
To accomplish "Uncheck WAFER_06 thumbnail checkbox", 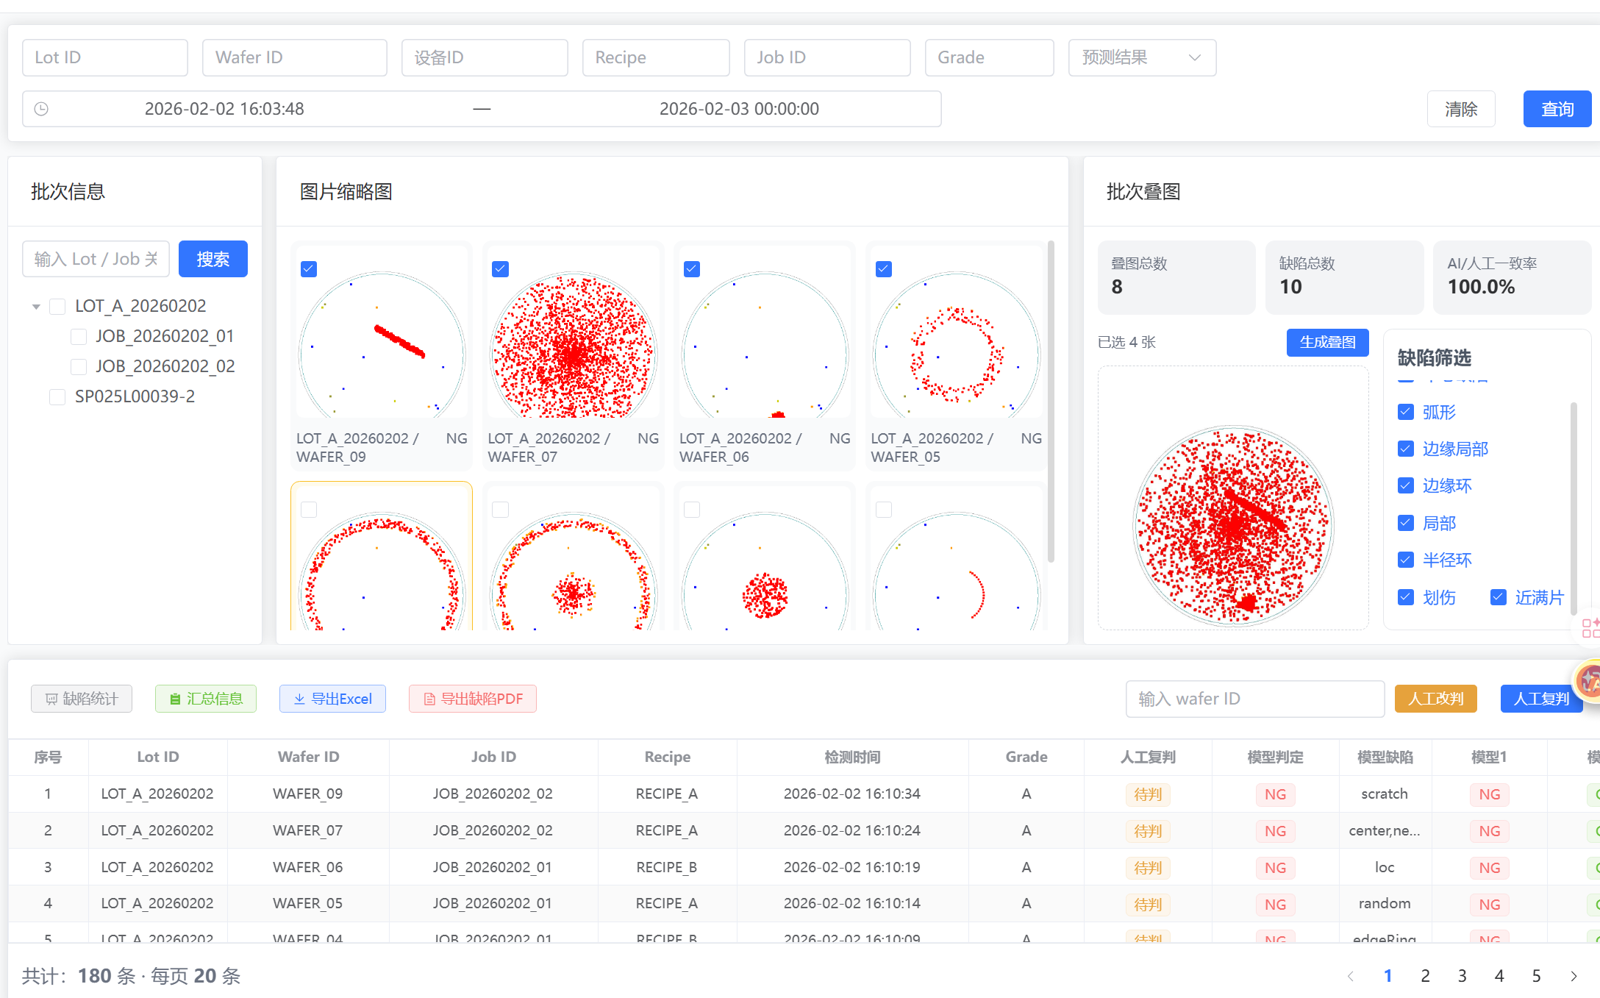I will (x=692, y=269).
